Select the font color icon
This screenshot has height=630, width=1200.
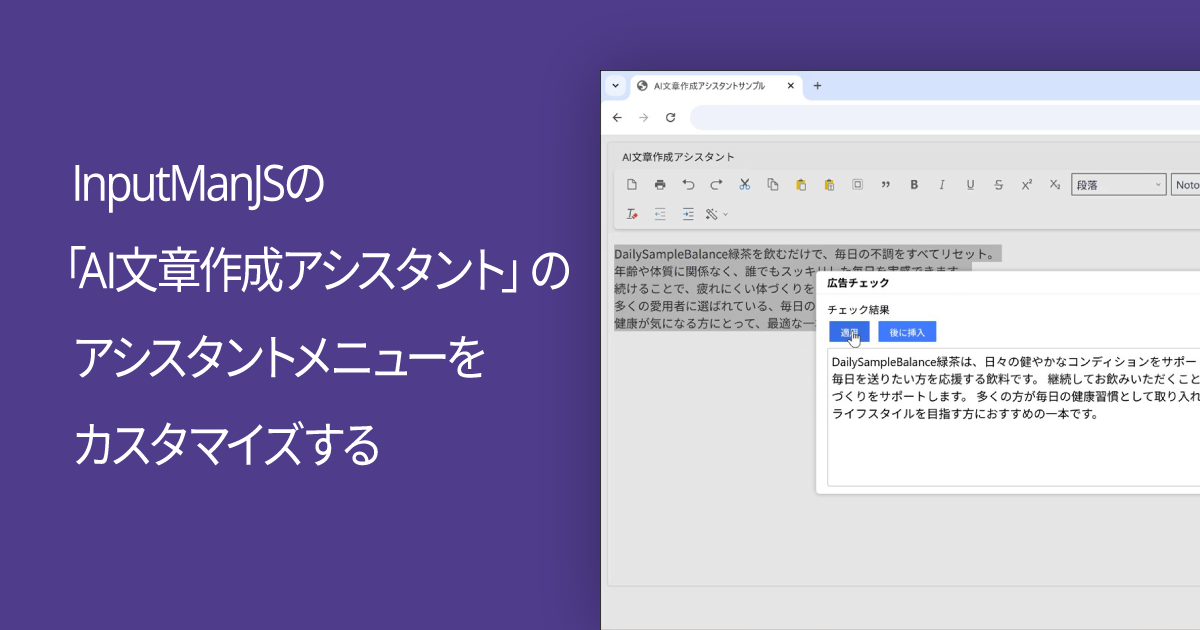coord(631,213)
